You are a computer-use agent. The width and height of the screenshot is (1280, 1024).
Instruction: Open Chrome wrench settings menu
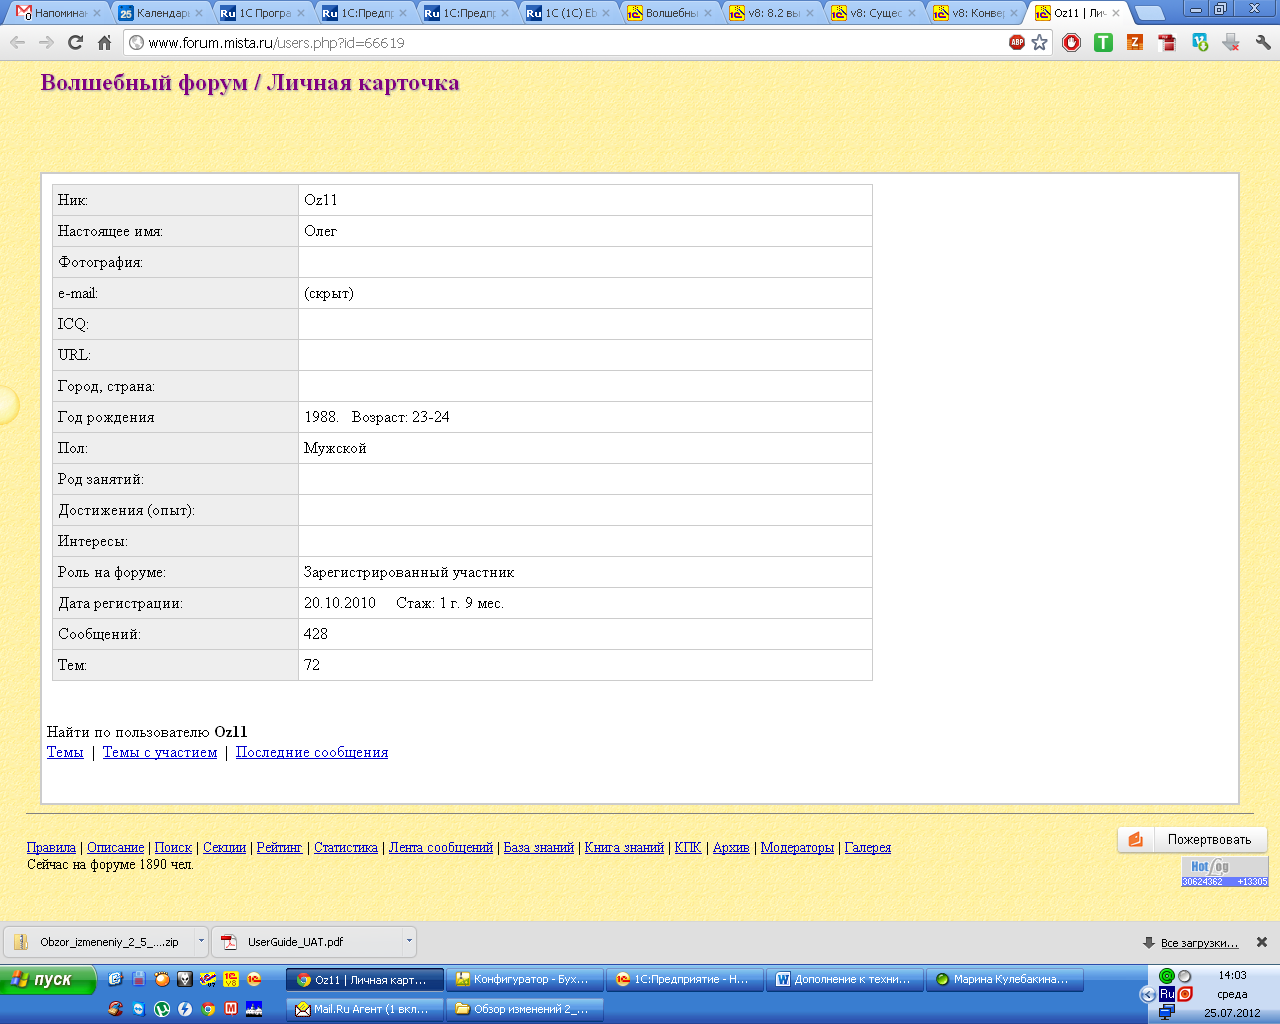1263,42
